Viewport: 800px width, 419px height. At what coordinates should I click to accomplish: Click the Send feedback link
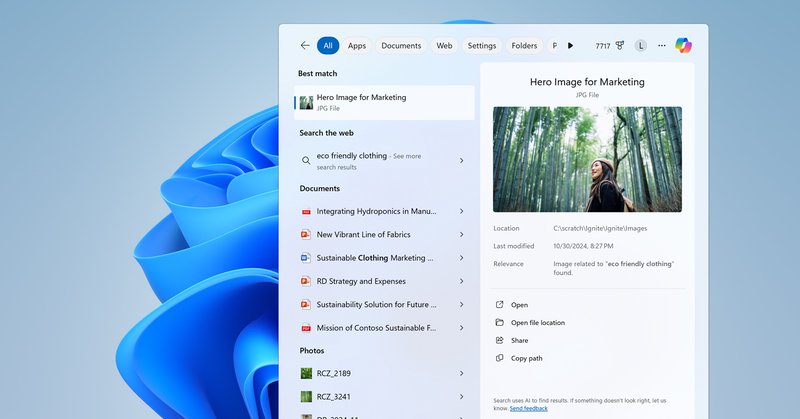529,408
